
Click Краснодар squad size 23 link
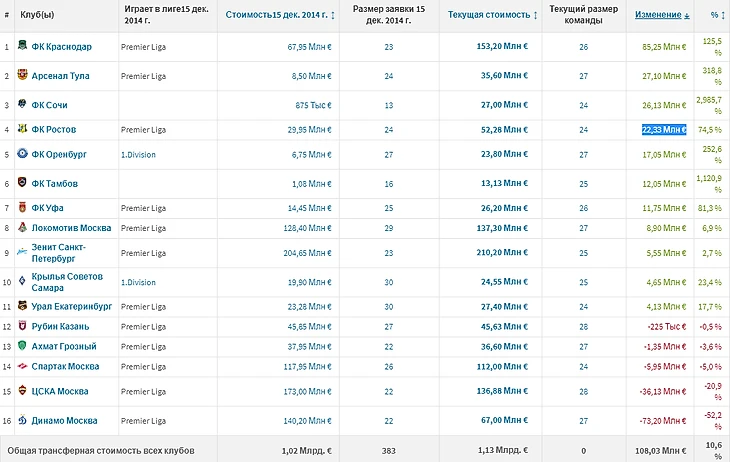click(389, 46)
